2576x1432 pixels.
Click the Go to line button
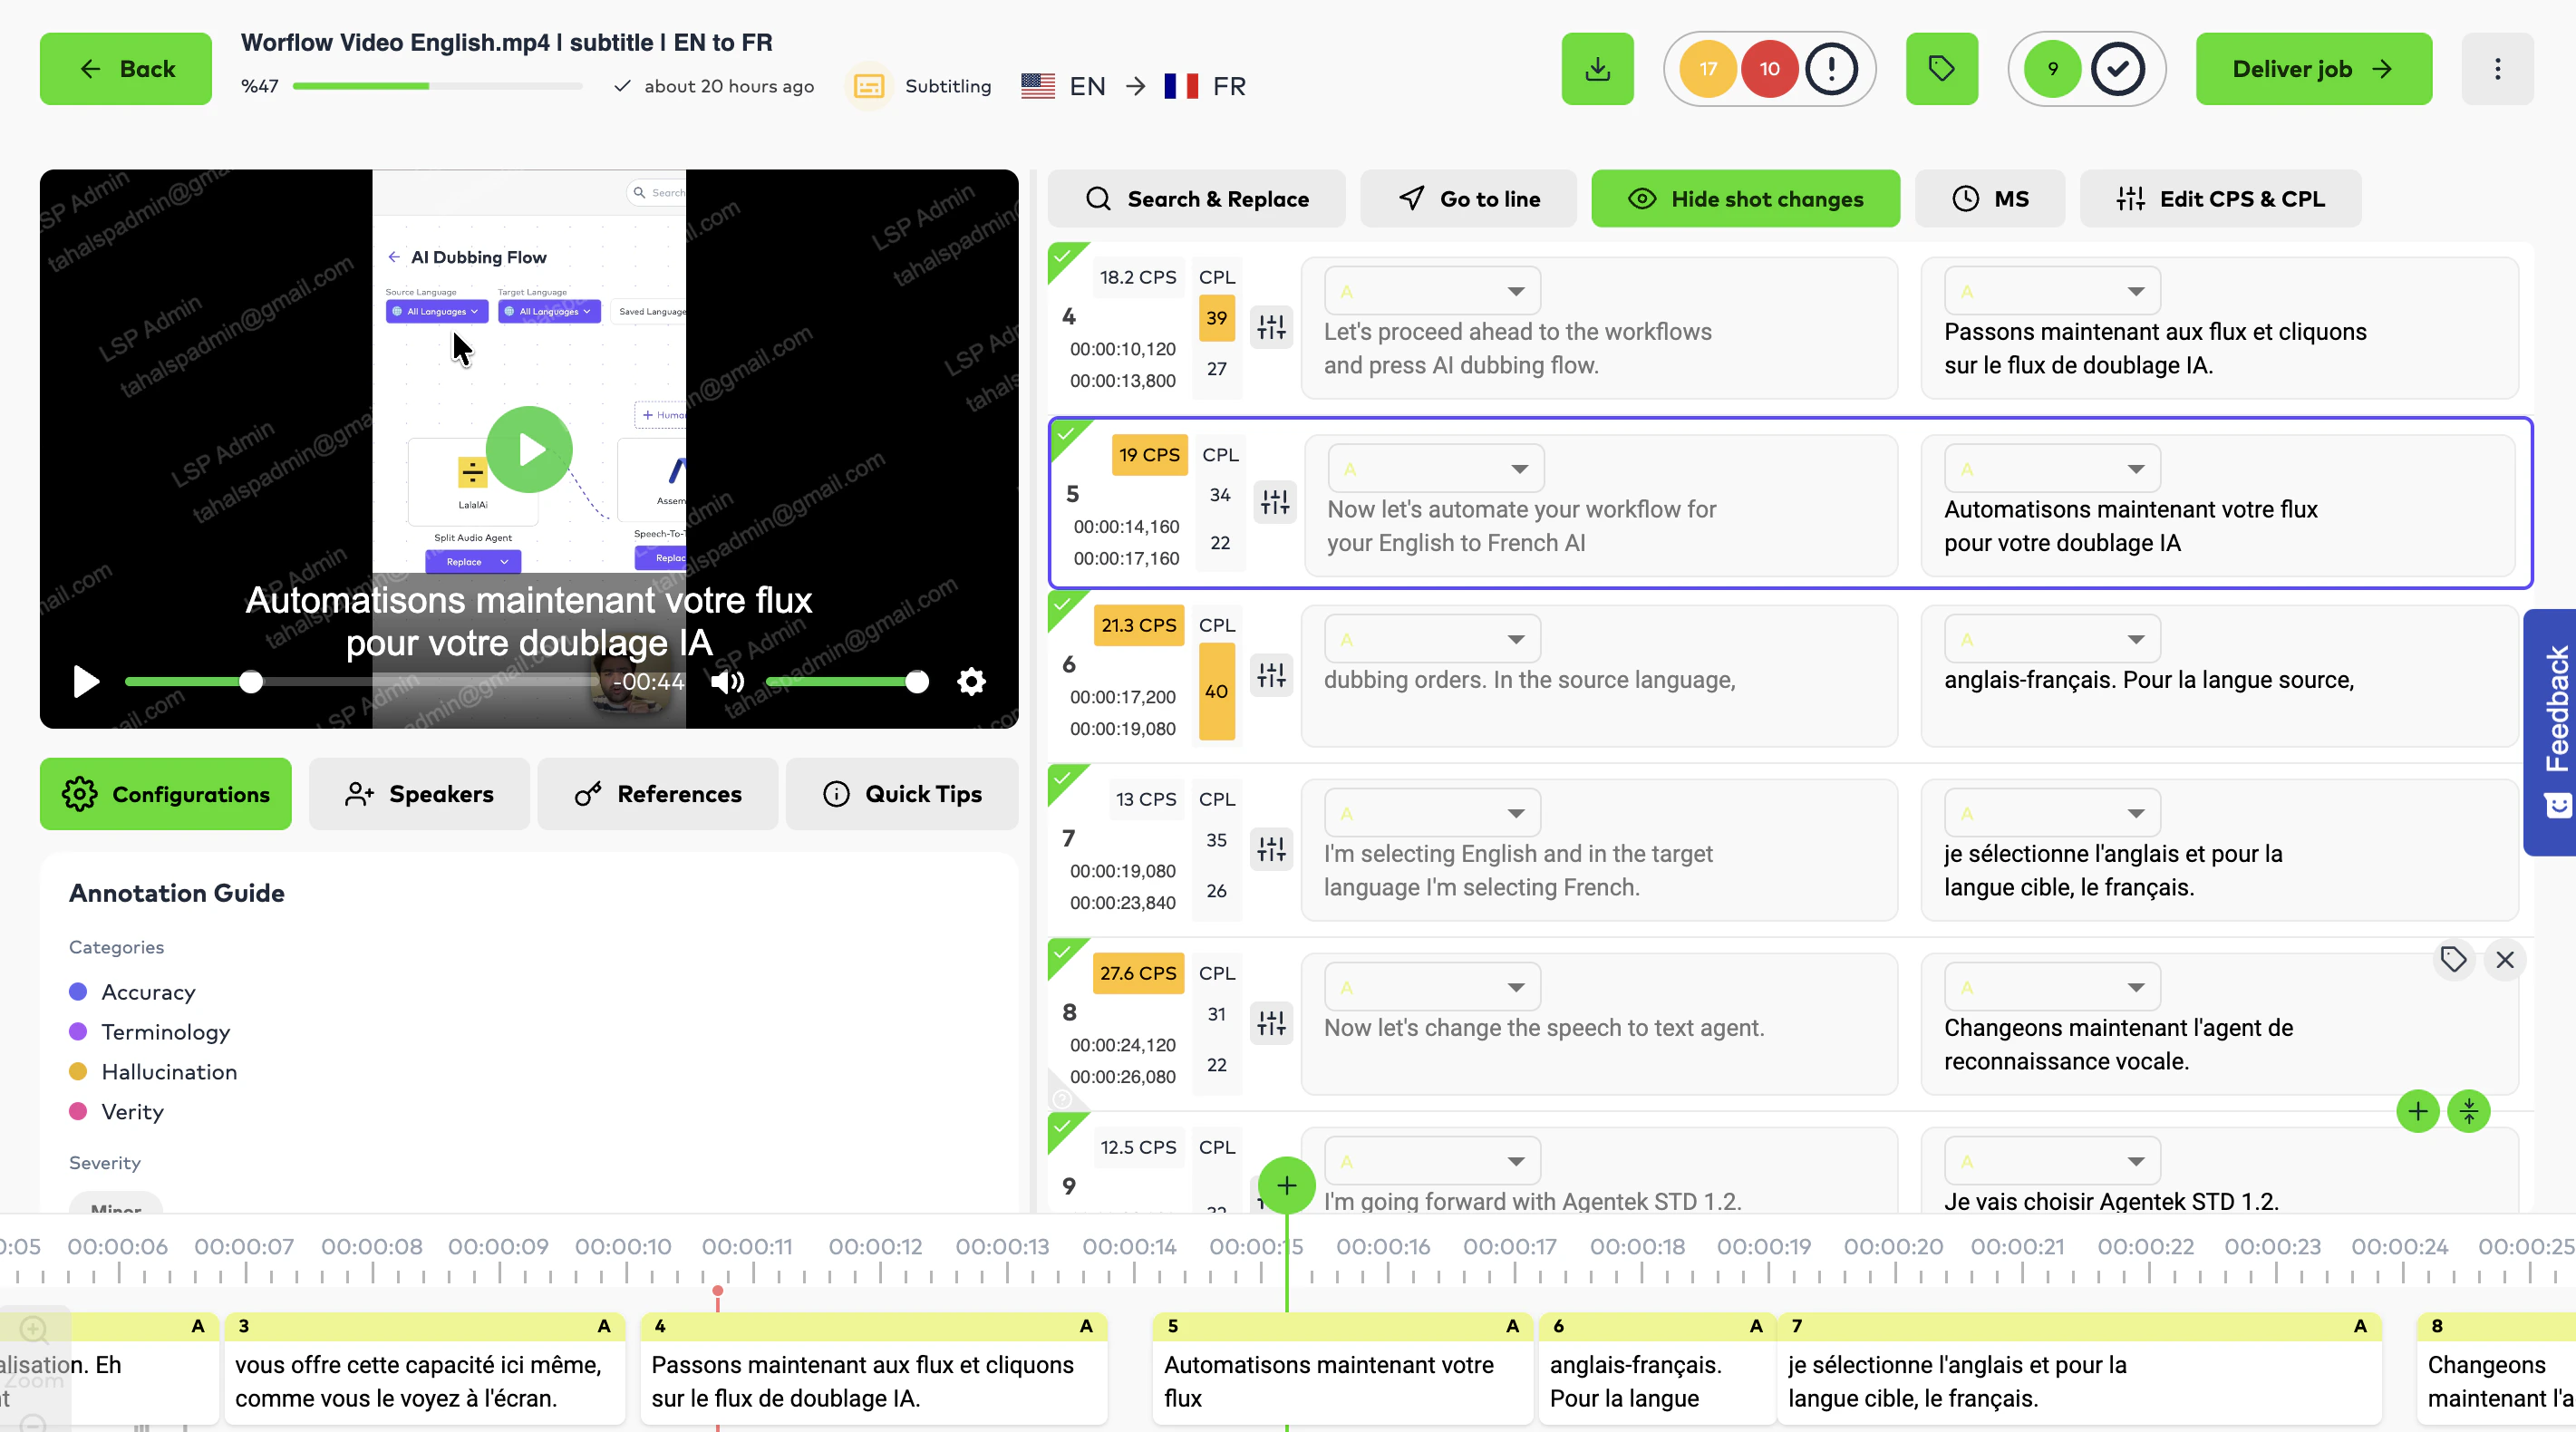(x=1468, y=199)
